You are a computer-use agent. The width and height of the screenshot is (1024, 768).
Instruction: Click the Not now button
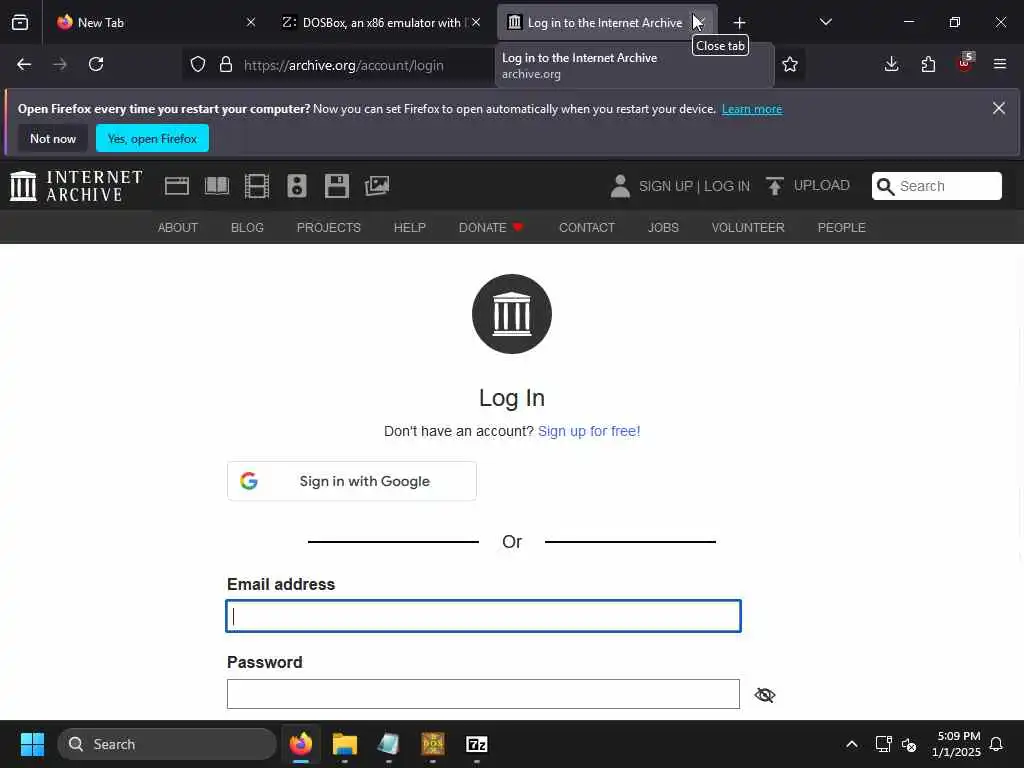[53, 138]
